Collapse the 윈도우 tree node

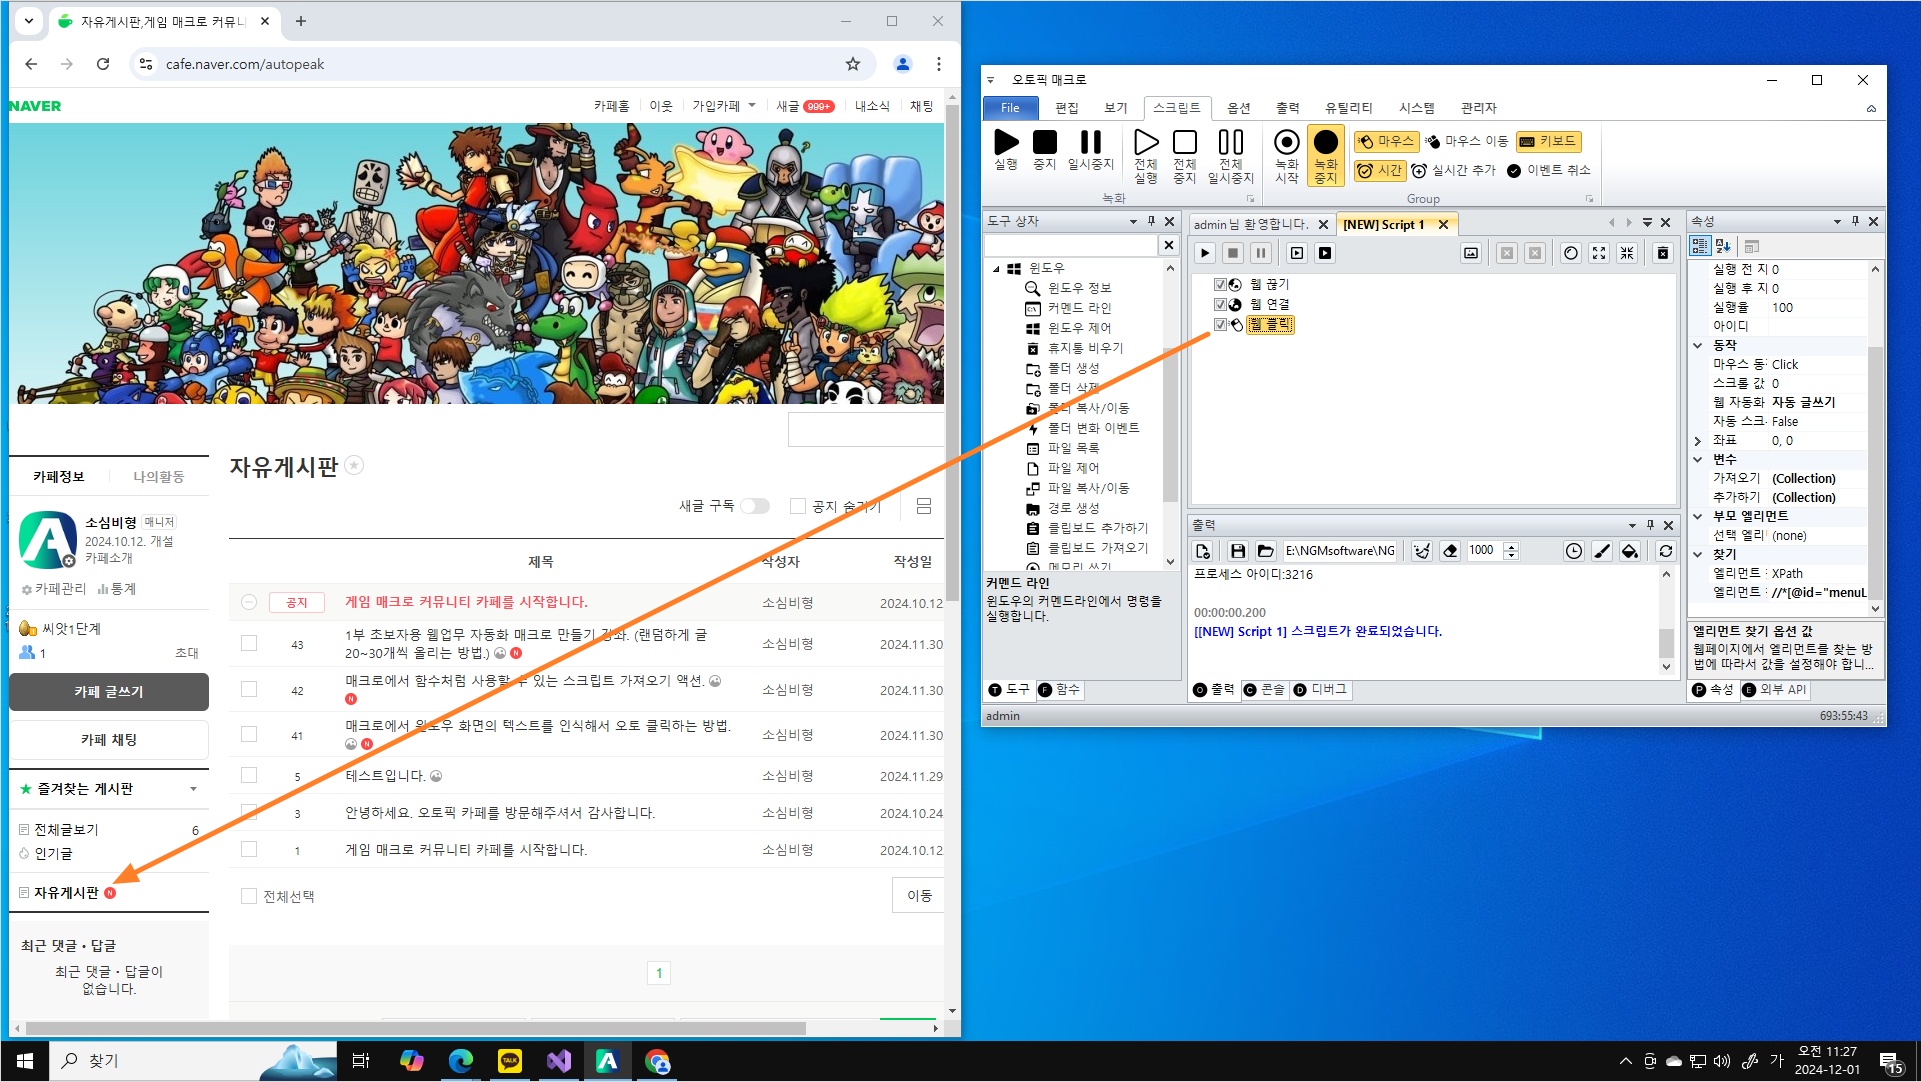pos(996,268)
